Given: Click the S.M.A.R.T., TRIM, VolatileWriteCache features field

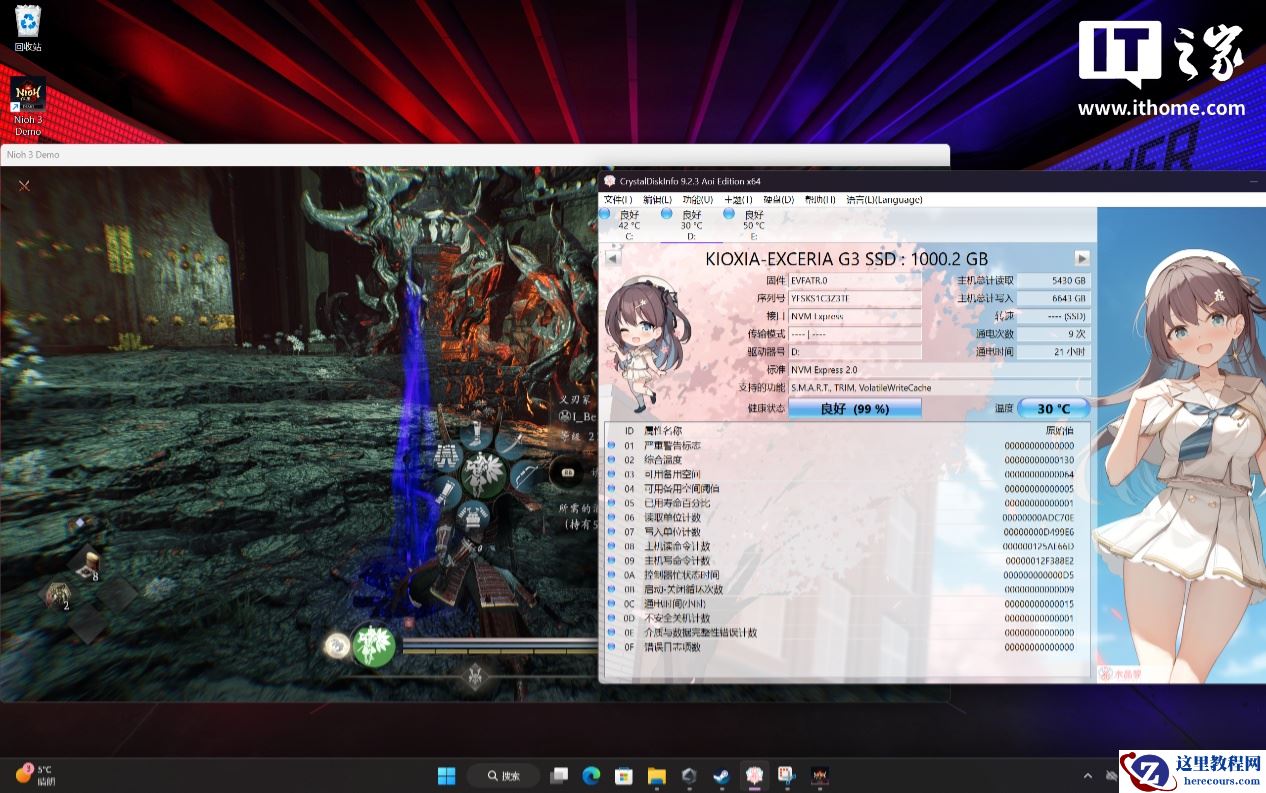Looking at the screenshot, I should 940,387.
